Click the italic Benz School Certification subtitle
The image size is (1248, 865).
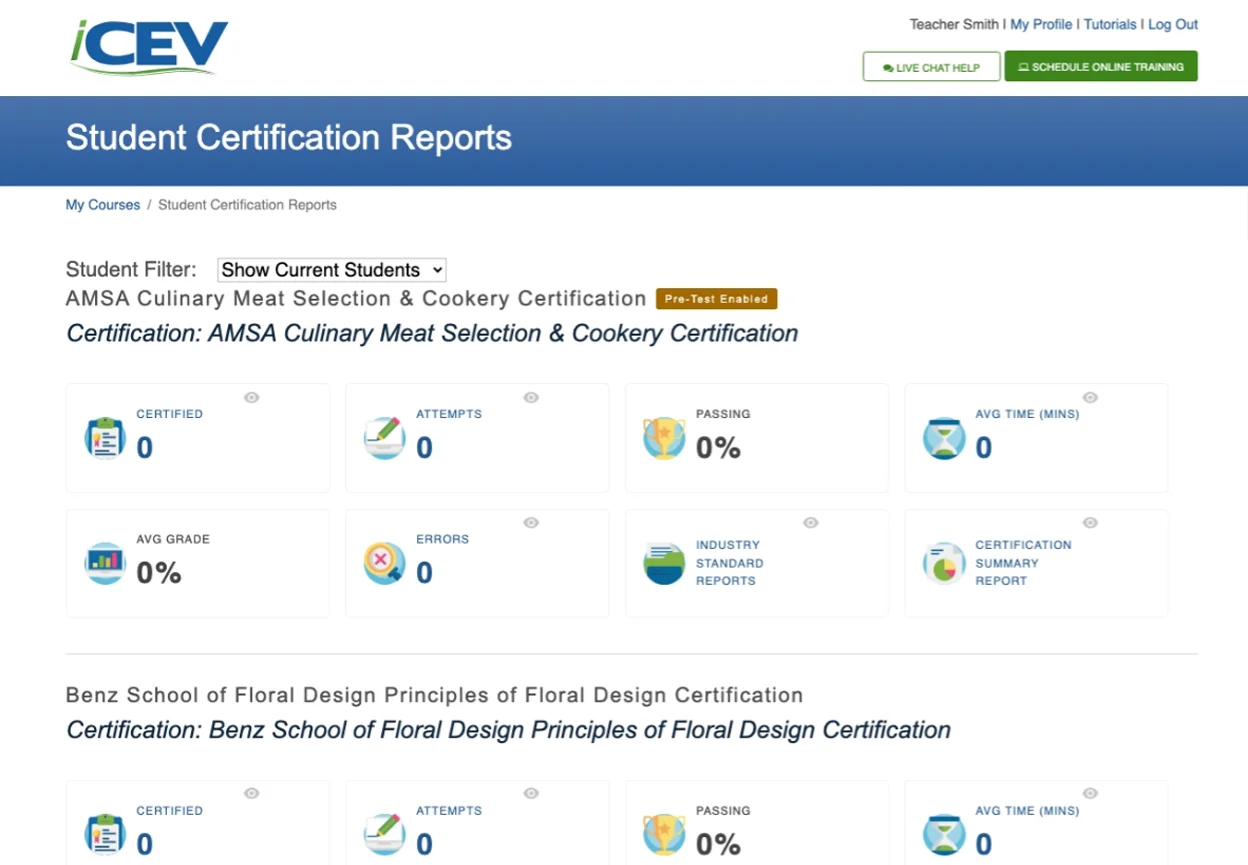[x=509, y=730]
